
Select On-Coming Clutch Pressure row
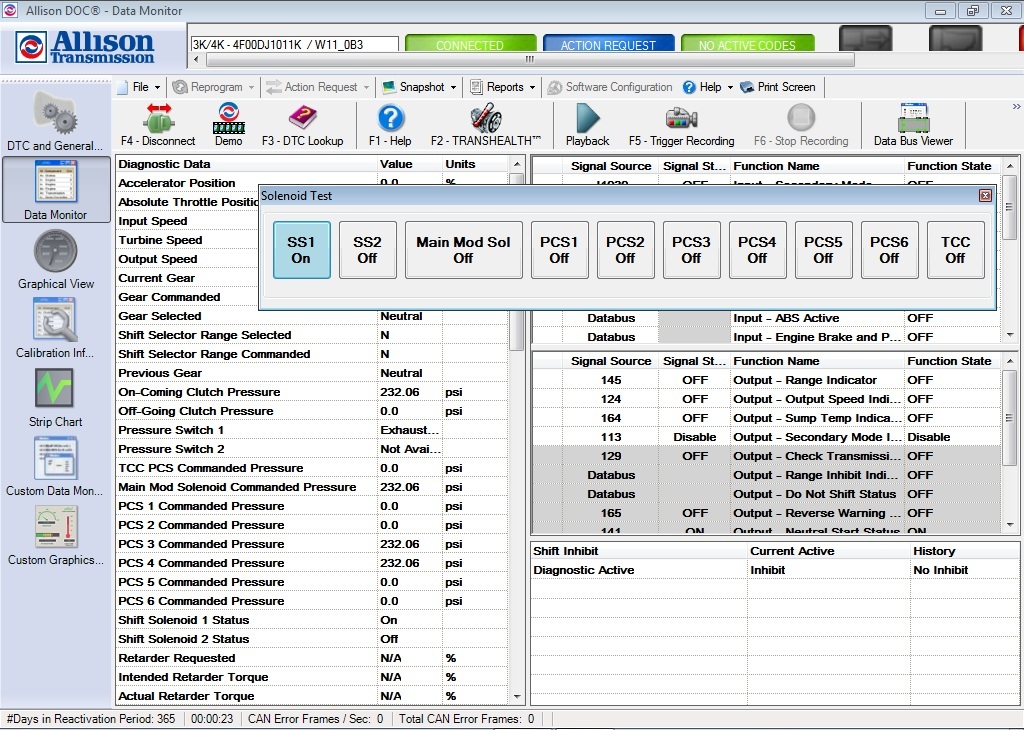click(312, 392)
